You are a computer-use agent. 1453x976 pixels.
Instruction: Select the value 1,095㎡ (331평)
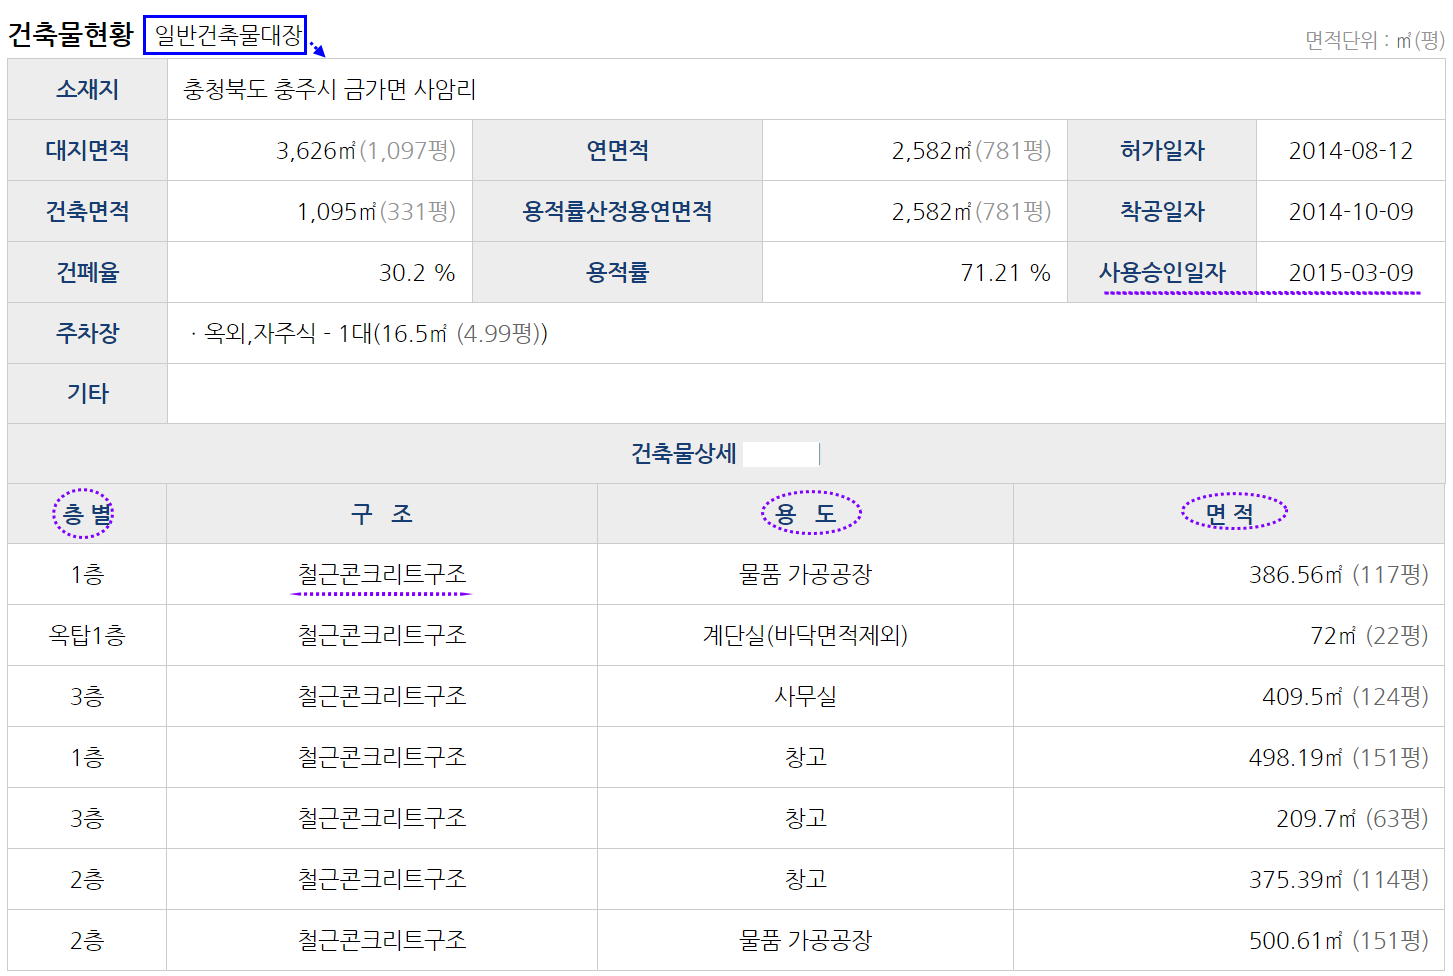click(x=376, y=211)
